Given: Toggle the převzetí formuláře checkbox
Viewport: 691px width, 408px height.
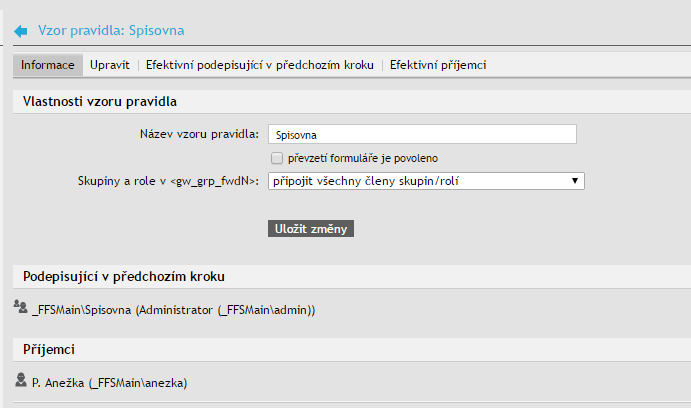Looking at the screenshot, I should 276,158.
